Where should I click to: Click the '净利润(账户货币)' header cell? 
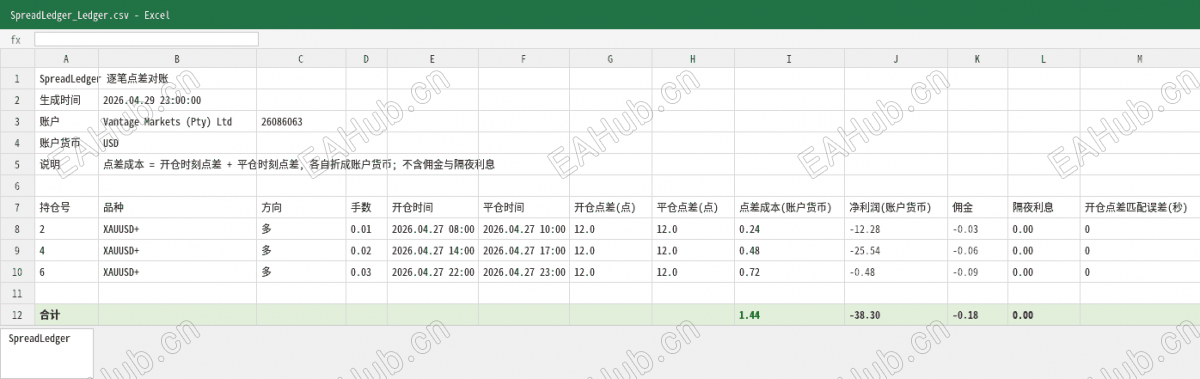(x=896, y=208)
